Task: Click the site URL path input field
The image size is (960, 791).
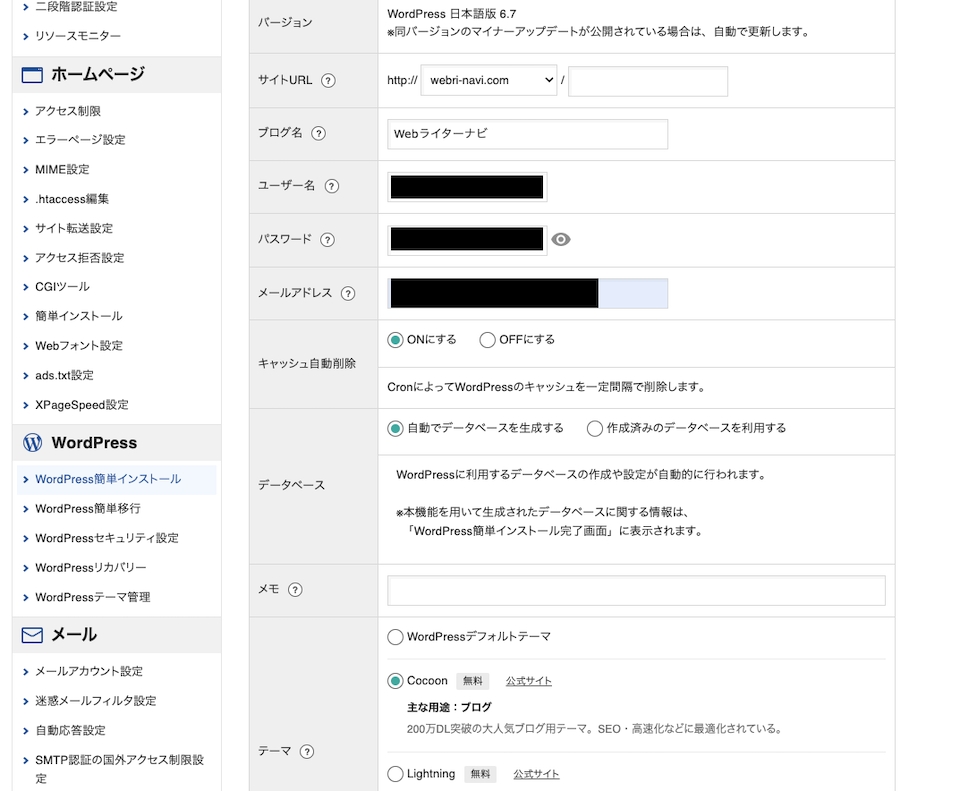Action: tap(648, 81)
